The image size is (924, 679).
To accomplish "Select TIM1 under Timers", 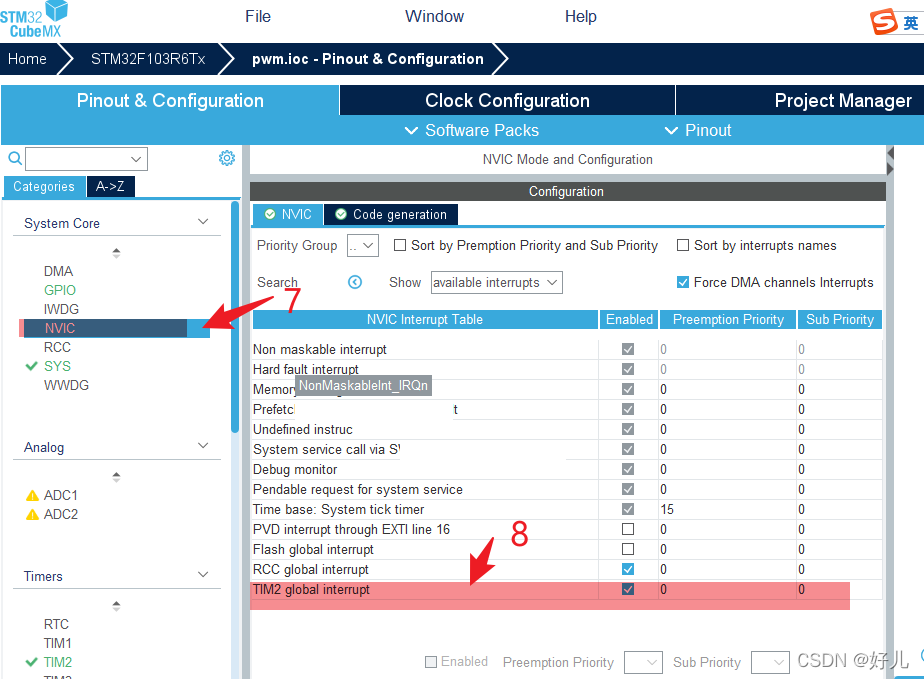I will point(57,643).
